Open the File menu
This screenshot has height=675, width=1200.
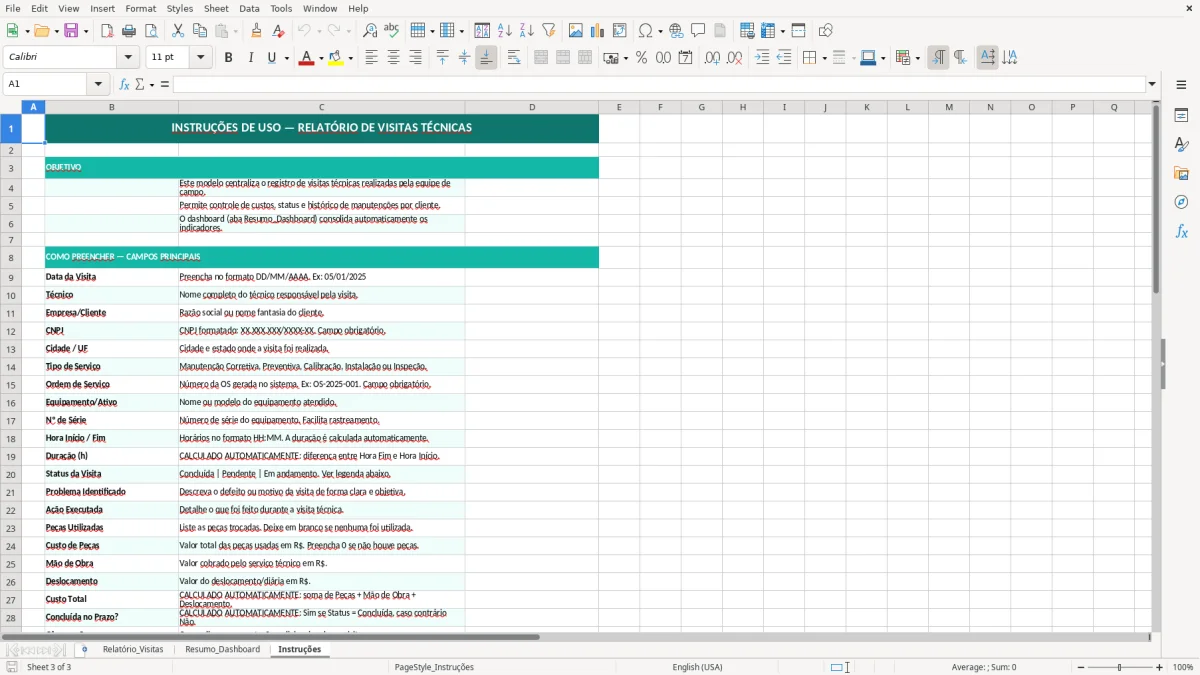click(x=12, y=8)
